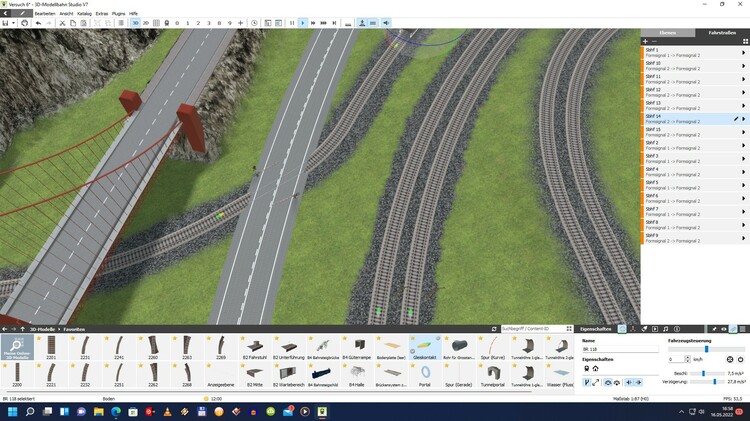
Task: Increase km/h speed with stepper
Action: (x=687, y=357)
